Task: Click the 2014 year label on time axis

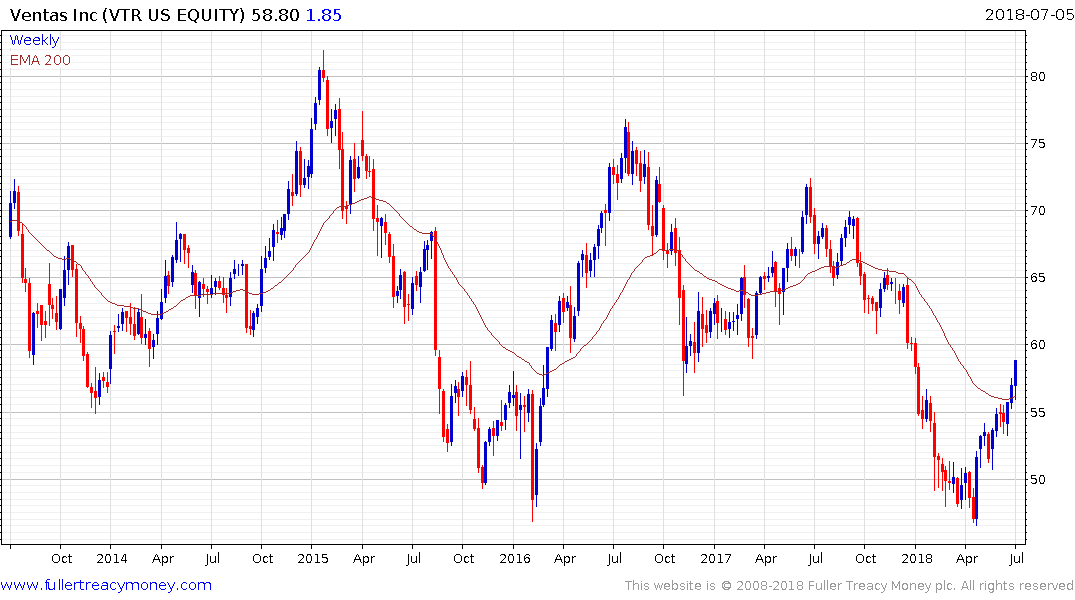Action: [112, 559]
